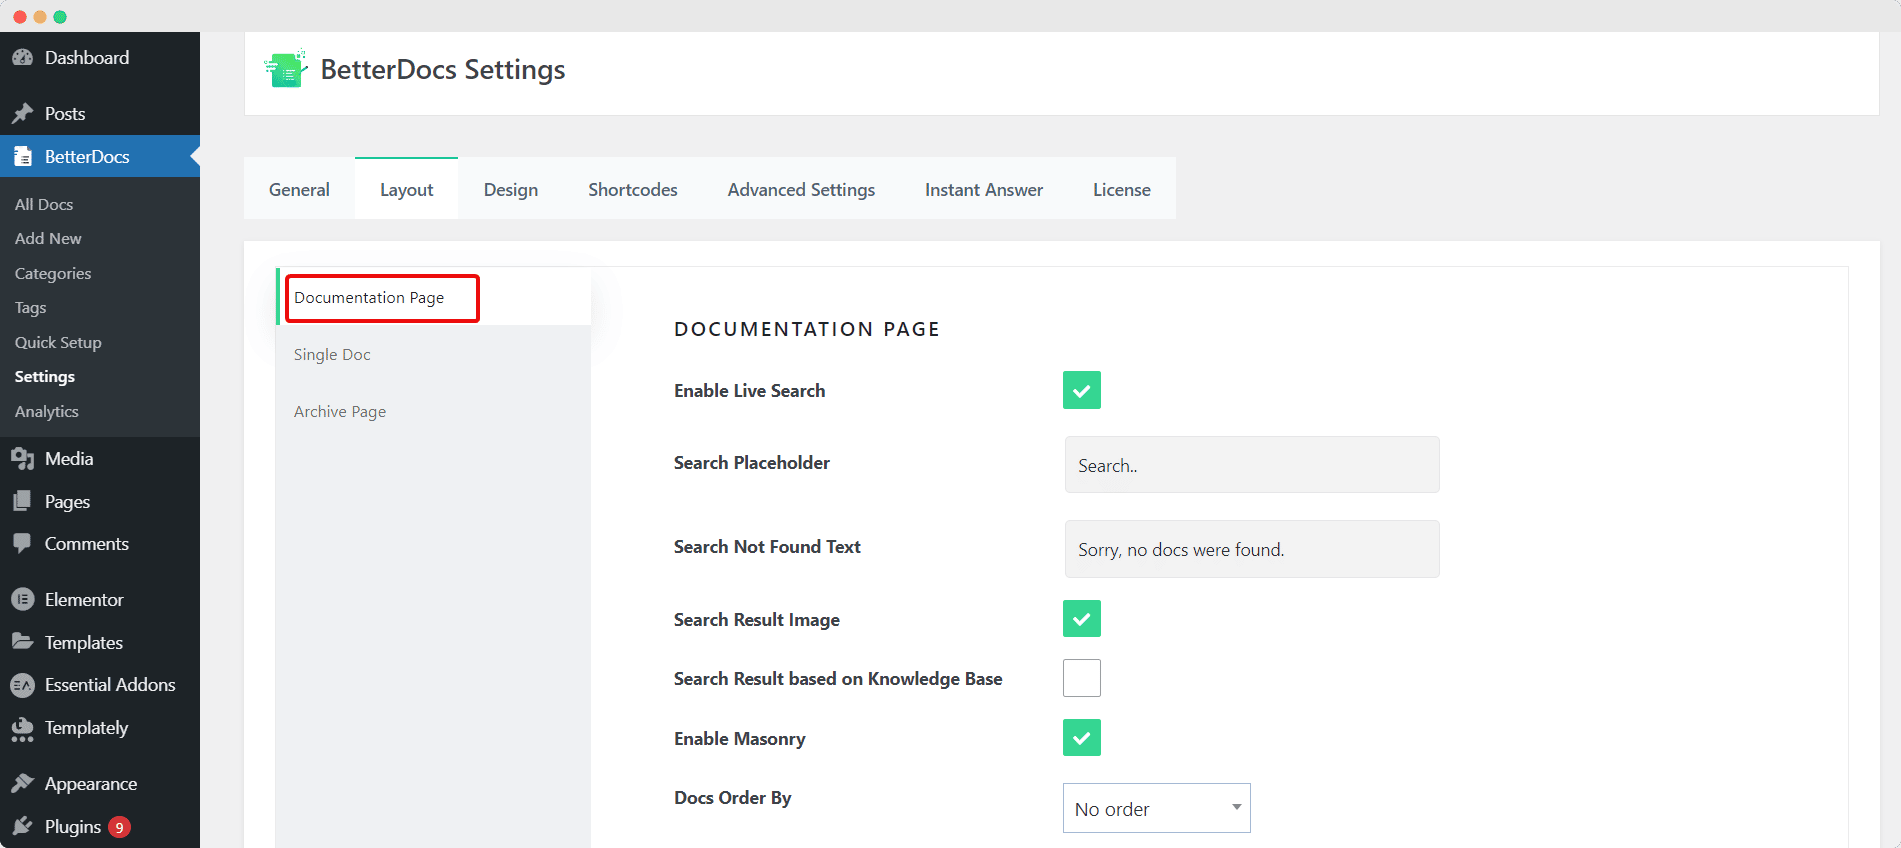Click the Search Result Image label
The image size is (1901, 848).
pos(757,620)
